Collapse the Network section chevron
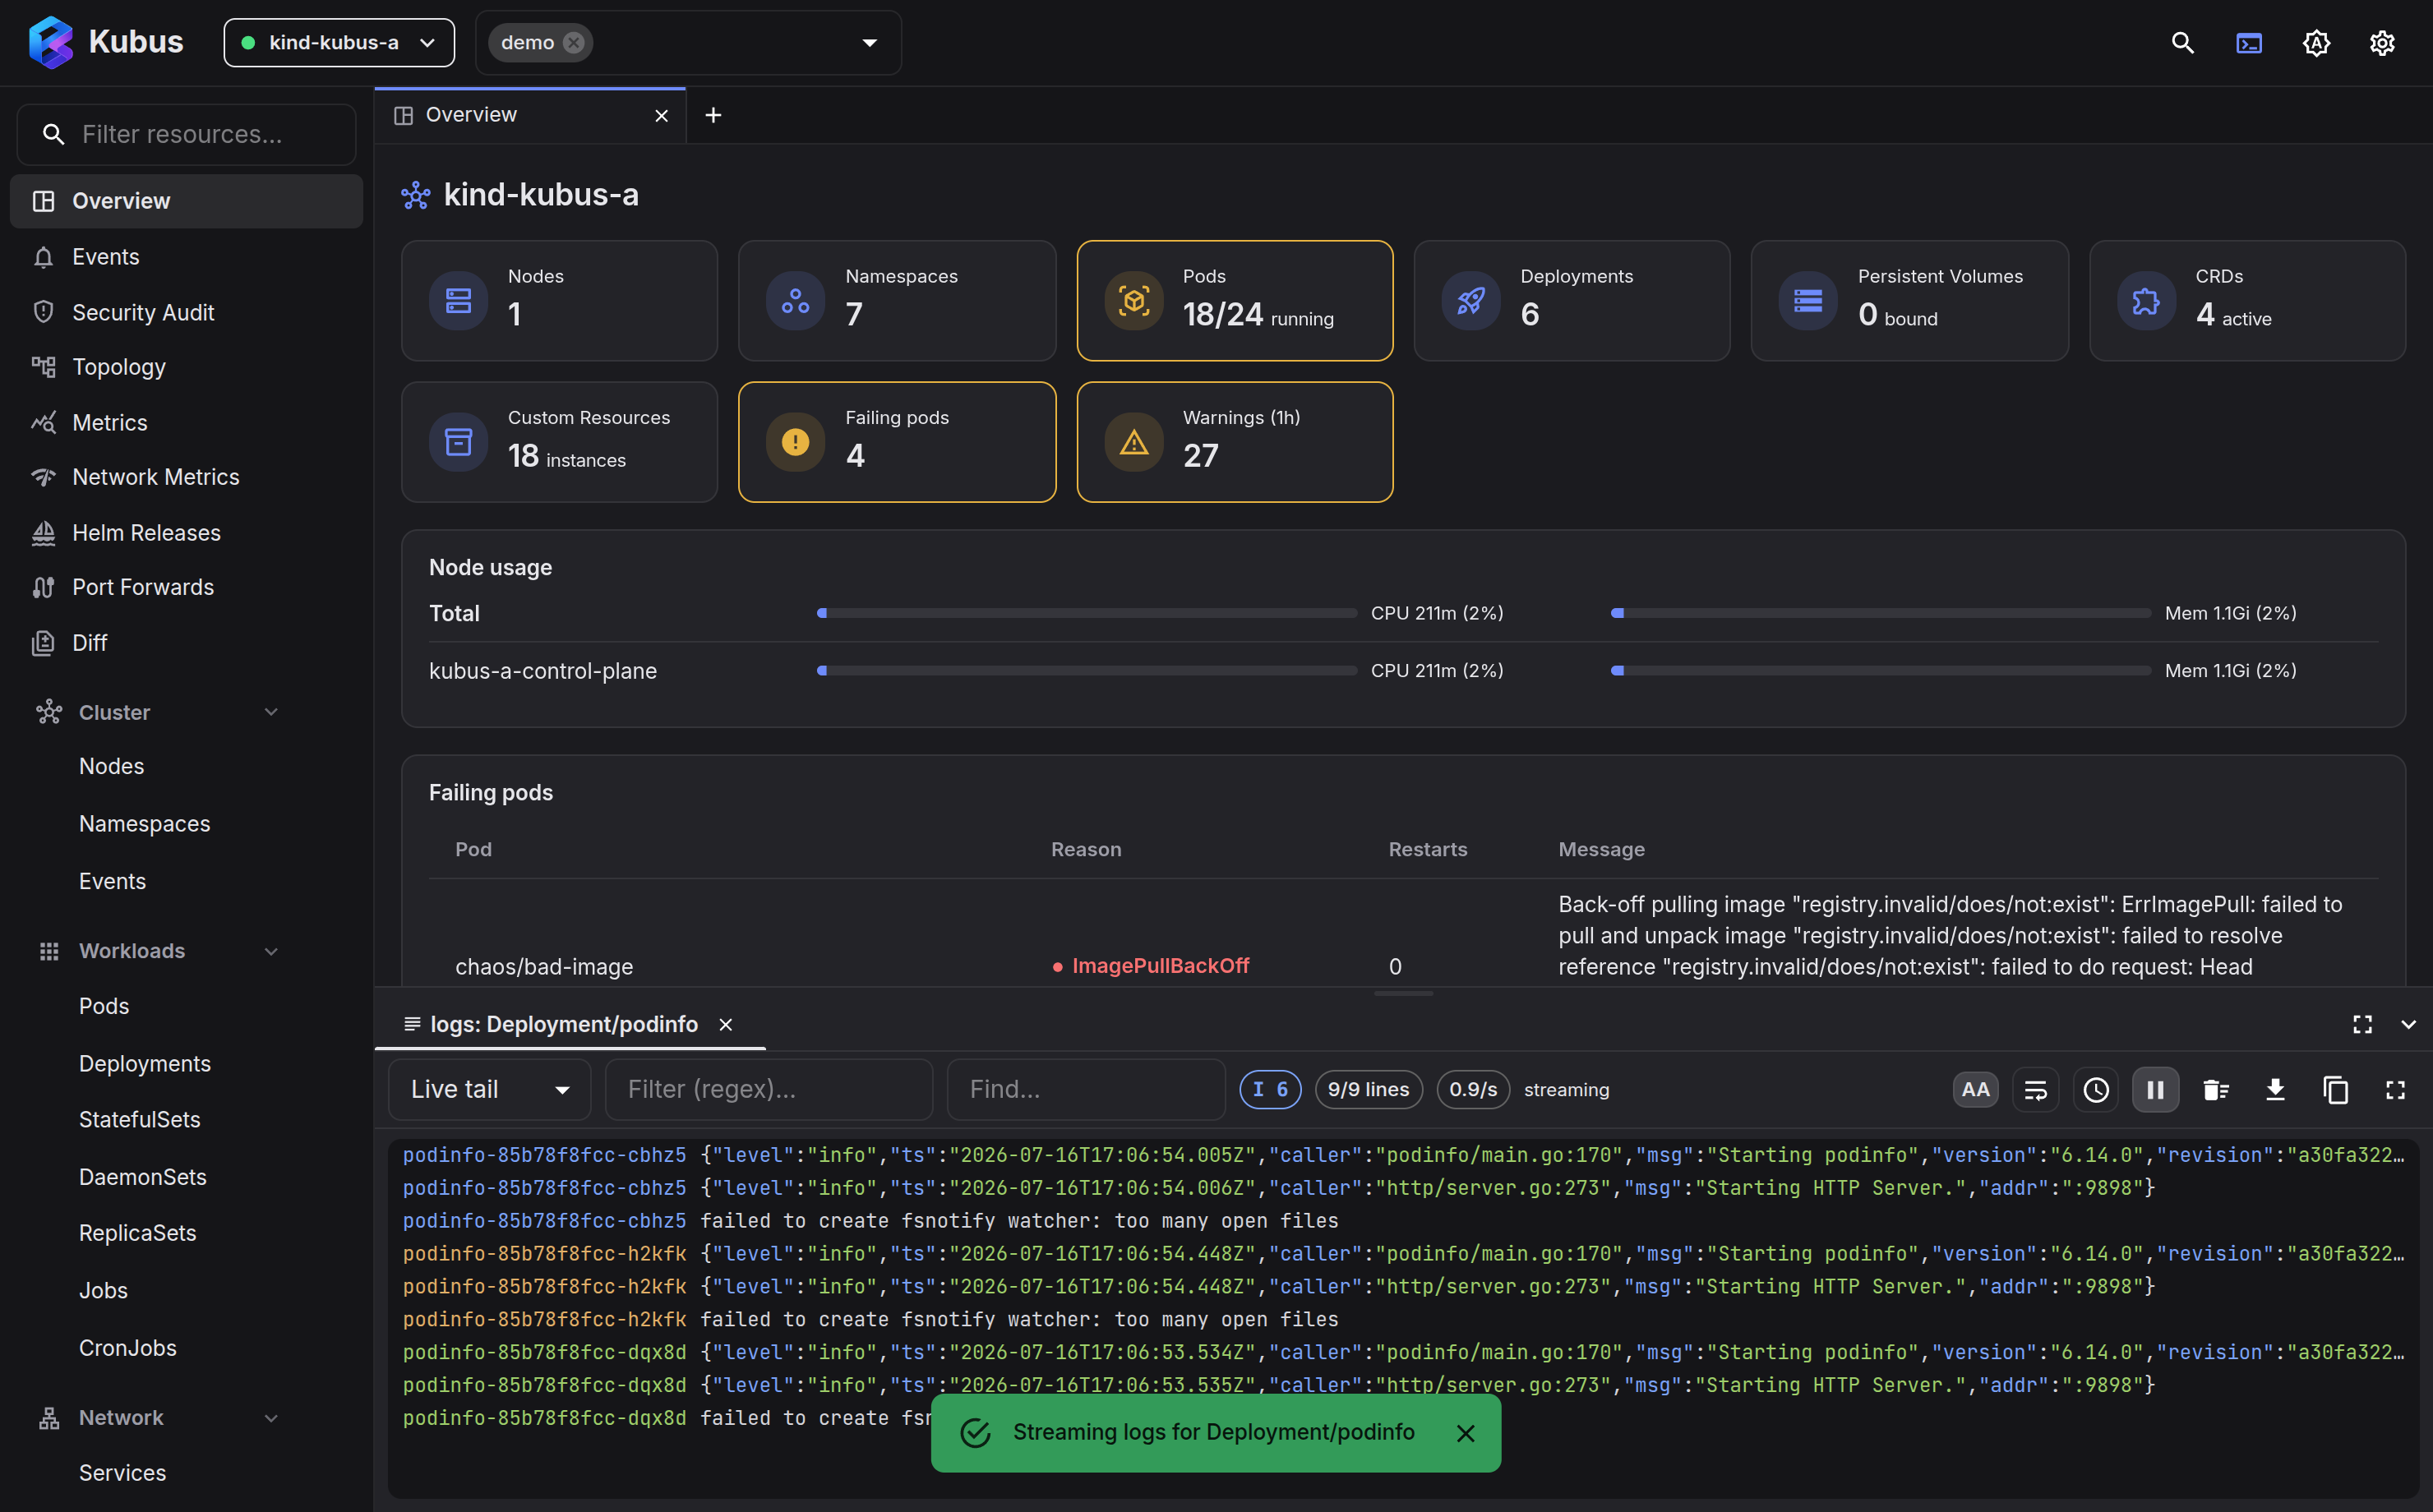2433x1512 pixels. coord(271,1418)
